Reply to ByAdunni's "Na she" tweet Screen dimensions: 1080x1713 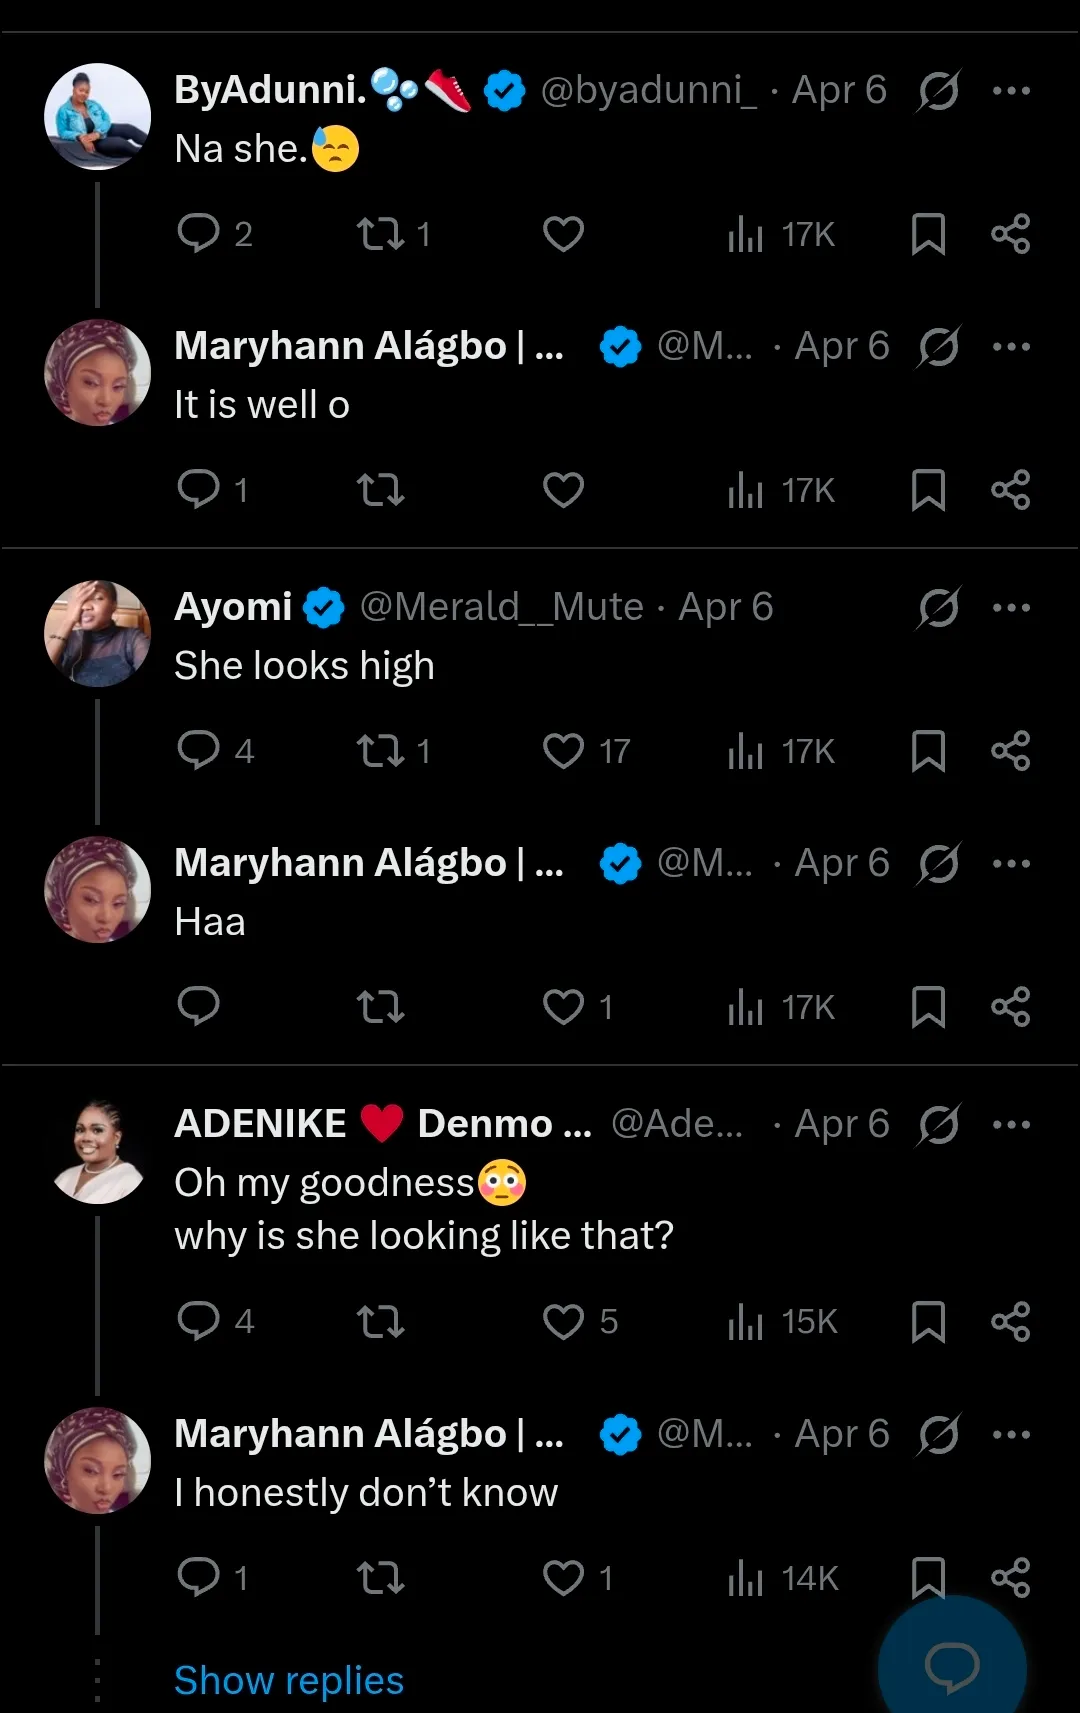(198, 233)
